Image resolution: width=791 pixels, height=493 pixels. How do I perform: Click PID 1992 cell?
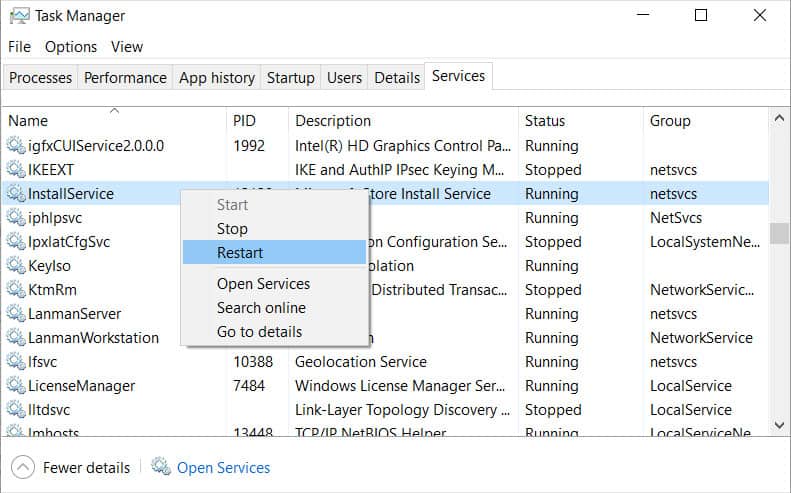[x=249, y=146]
